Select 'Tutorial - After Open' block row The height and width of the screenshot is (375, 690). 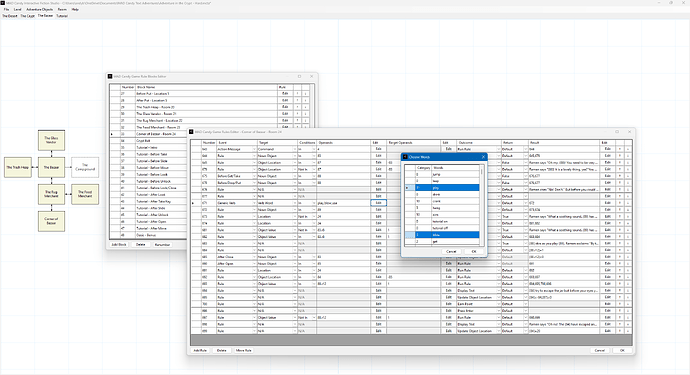(148, 222)
